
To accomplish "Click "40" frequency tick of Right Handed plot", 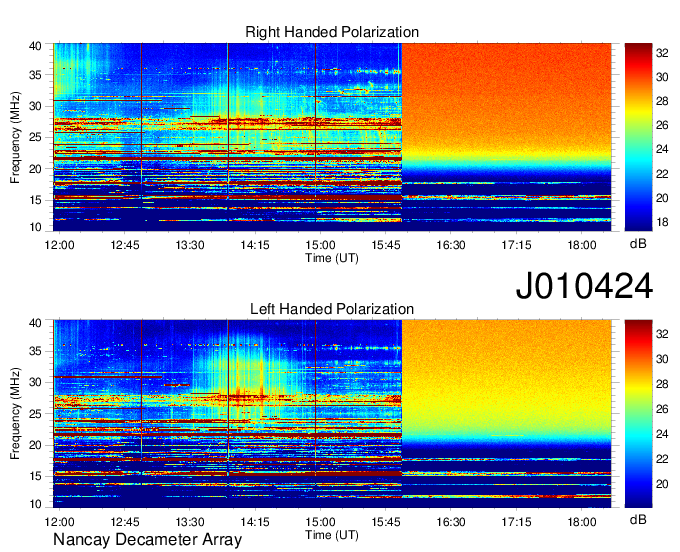I will coord(36,46).
